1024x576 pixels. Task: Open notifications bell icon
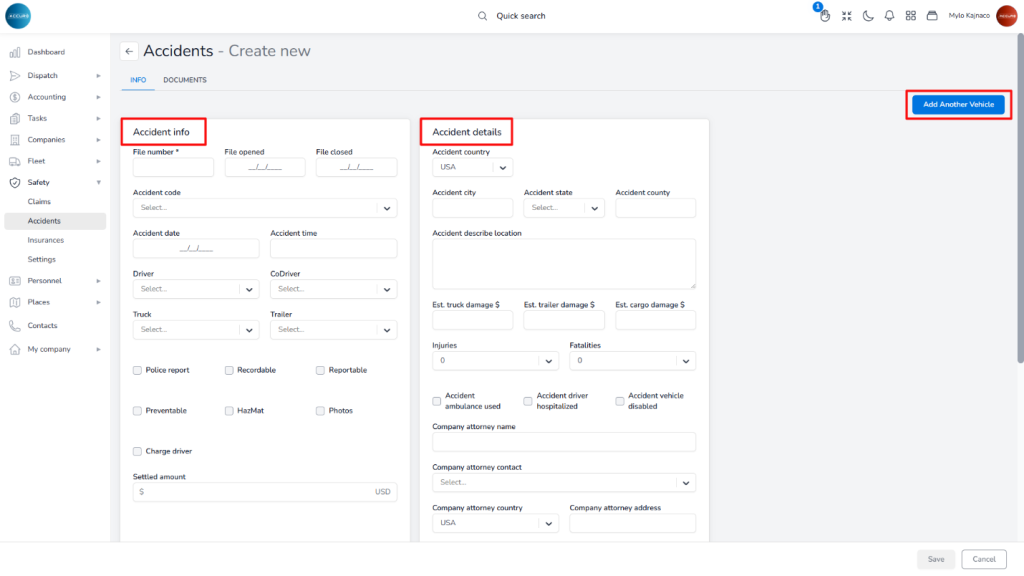point(889,16)
